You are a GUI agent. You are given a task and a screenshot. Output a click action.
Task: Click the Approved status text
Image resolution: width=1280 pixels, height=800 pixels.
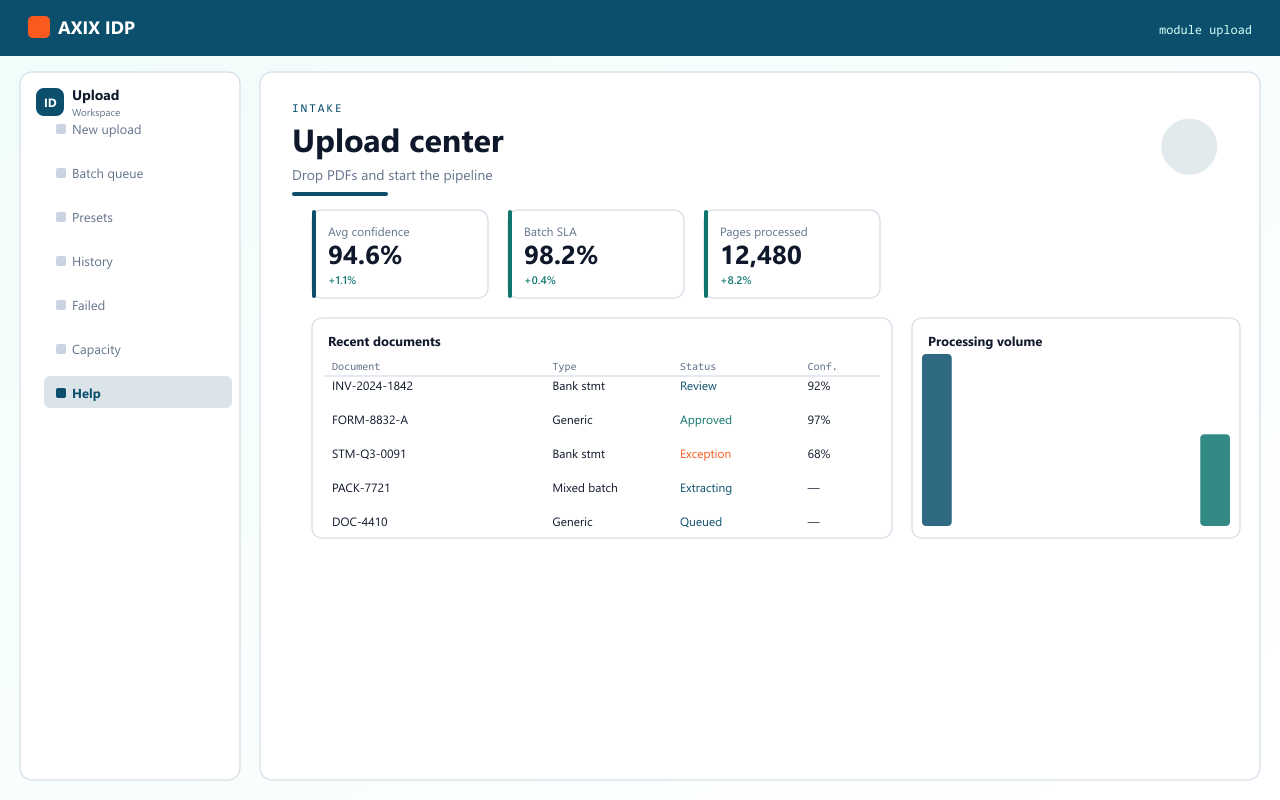point(706,420)
